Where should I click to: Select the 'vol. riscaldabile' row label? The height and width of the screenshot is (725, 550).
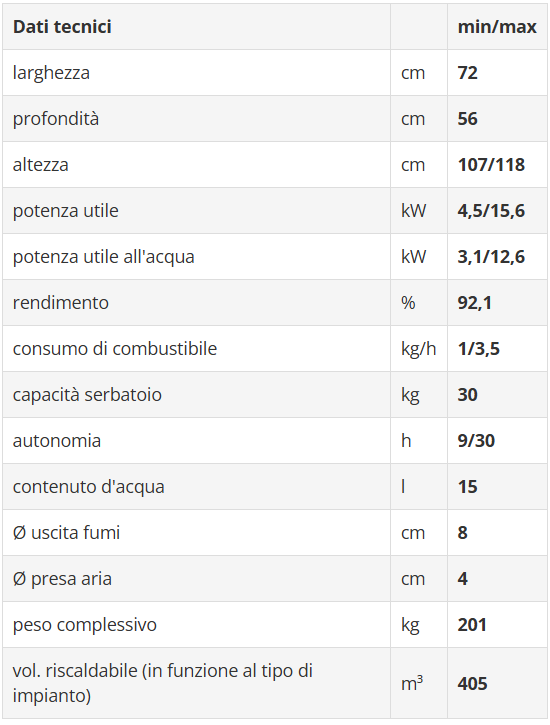(163, 683)
